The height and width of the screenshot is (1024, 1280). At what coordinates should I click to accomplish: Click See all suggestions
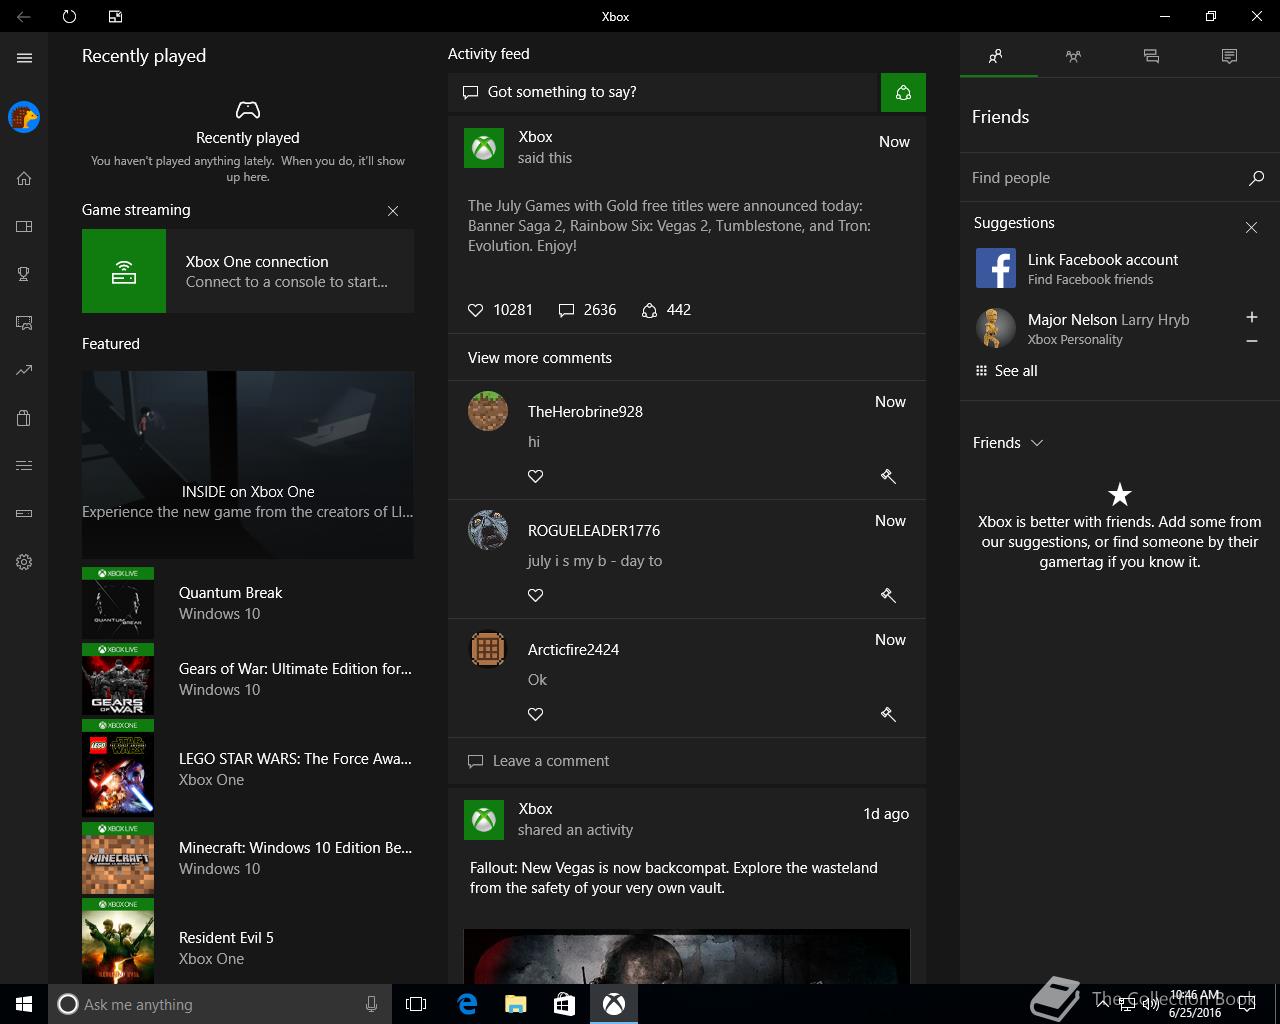point(1006,371)
